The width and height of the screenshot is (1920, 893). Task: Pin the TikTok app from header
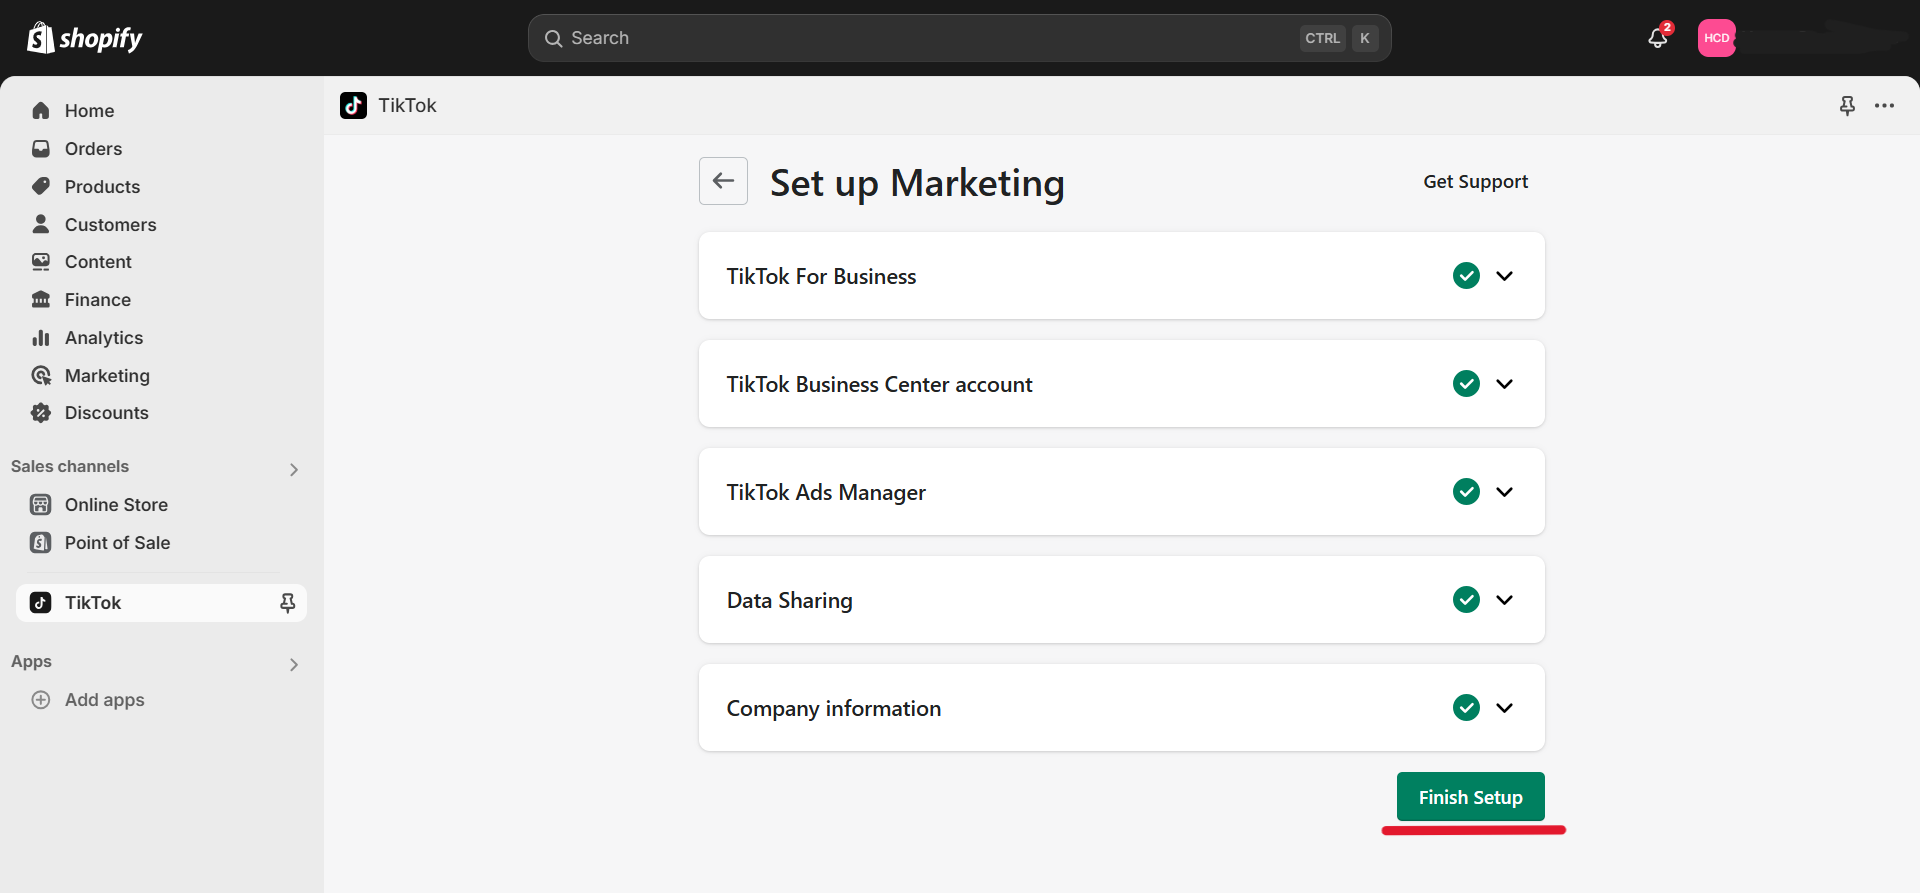coord(1847,106)
